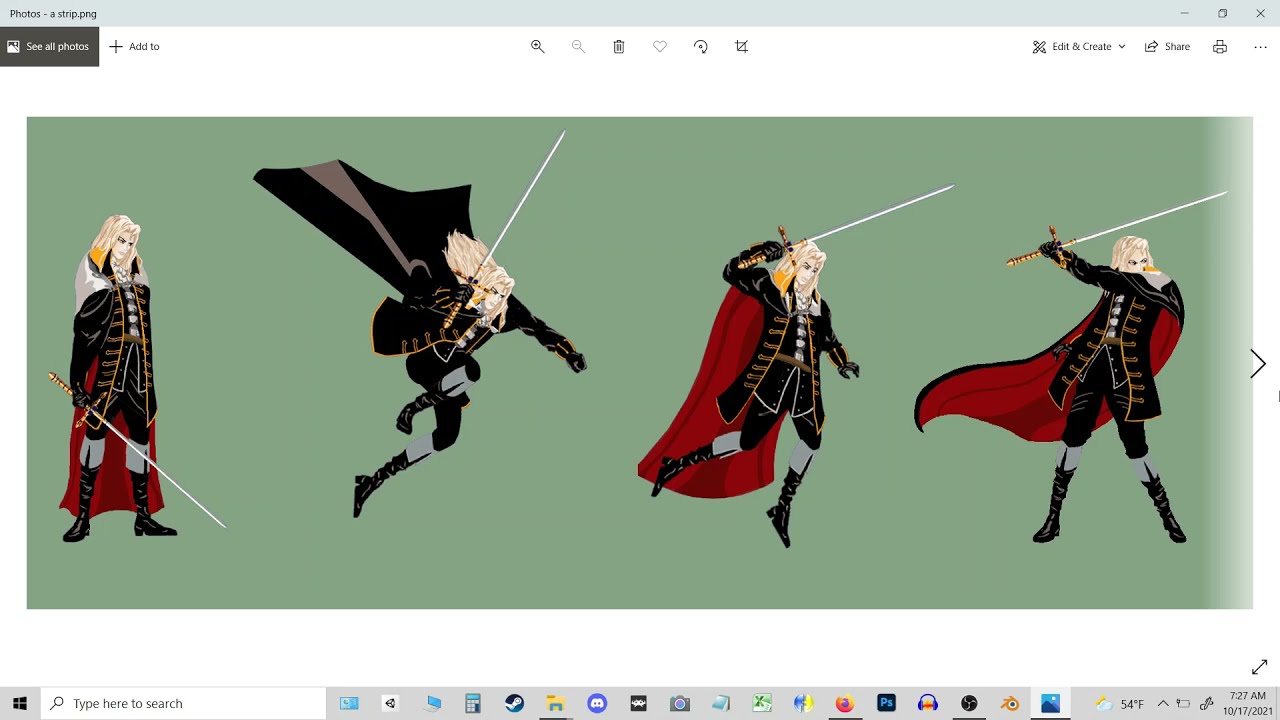
Task: Restore down the Photos window
Action: 1222,13
